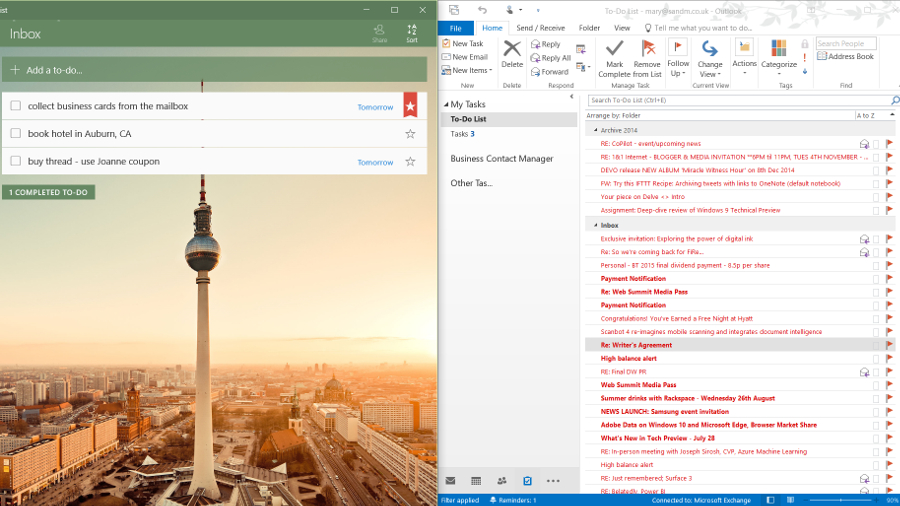Switch to Tasks view icon in navigation bar
This screenshot has width=900, height=506.
point(527,481)
